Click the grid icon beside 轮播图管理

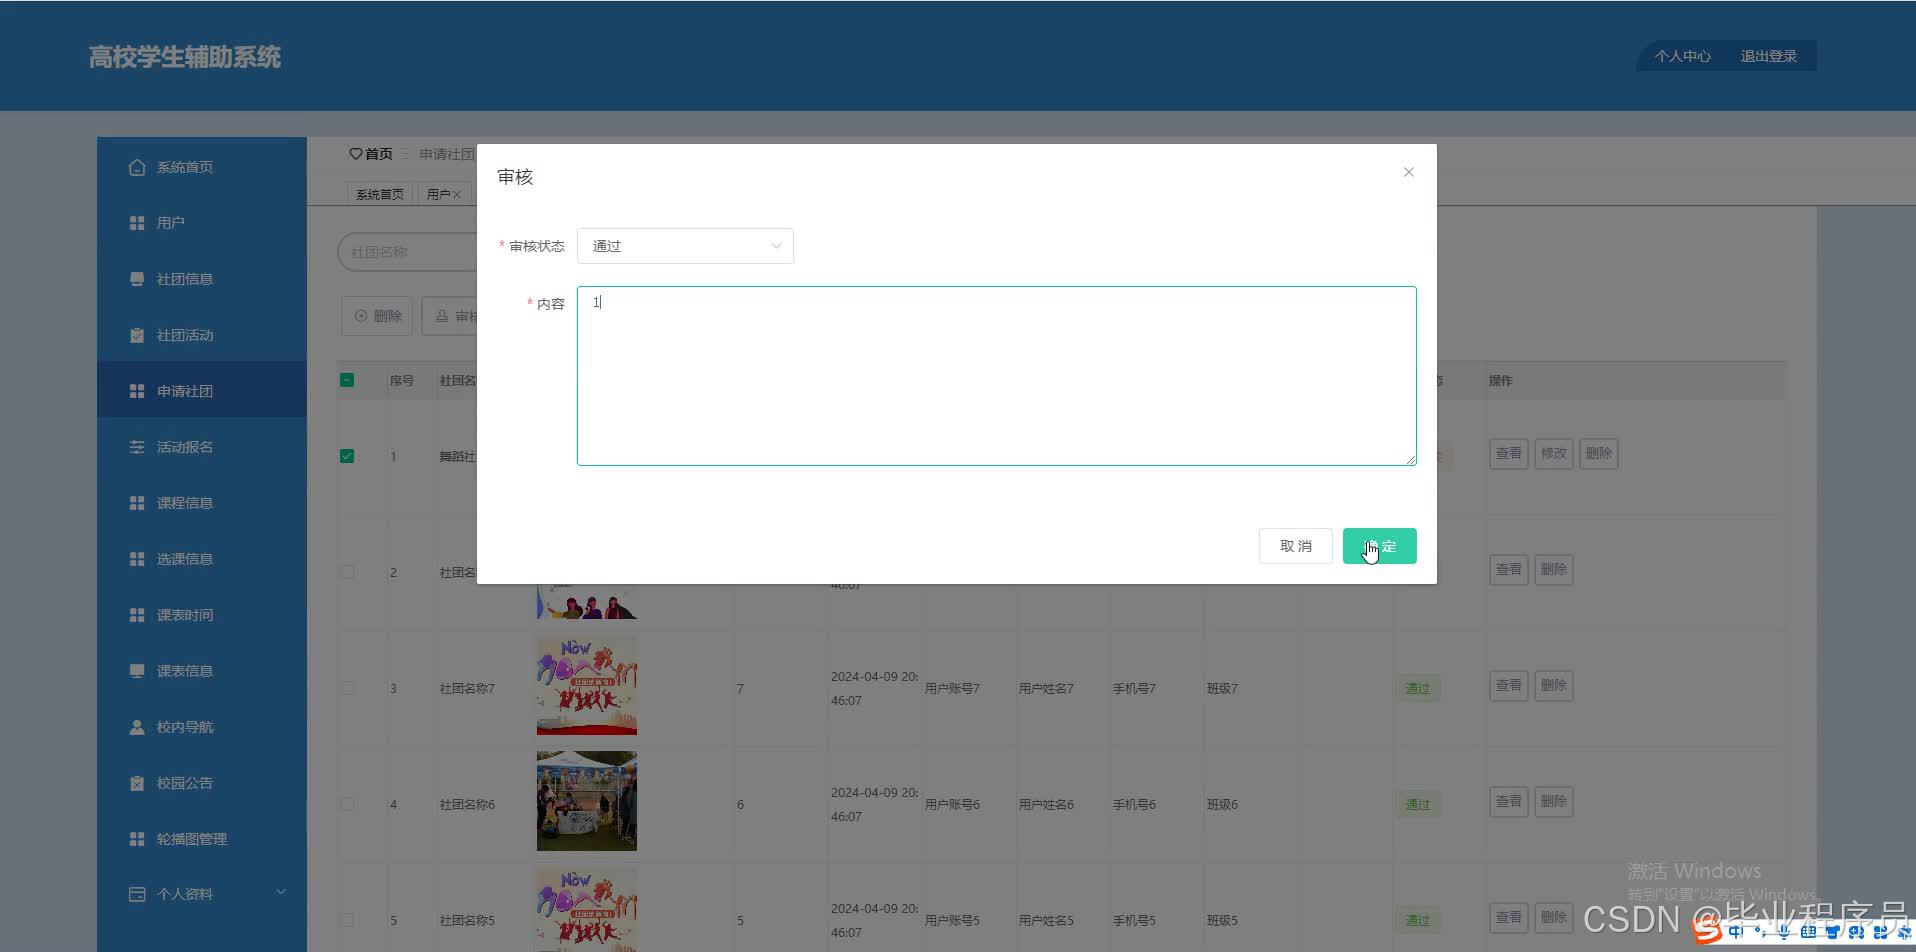137,839
